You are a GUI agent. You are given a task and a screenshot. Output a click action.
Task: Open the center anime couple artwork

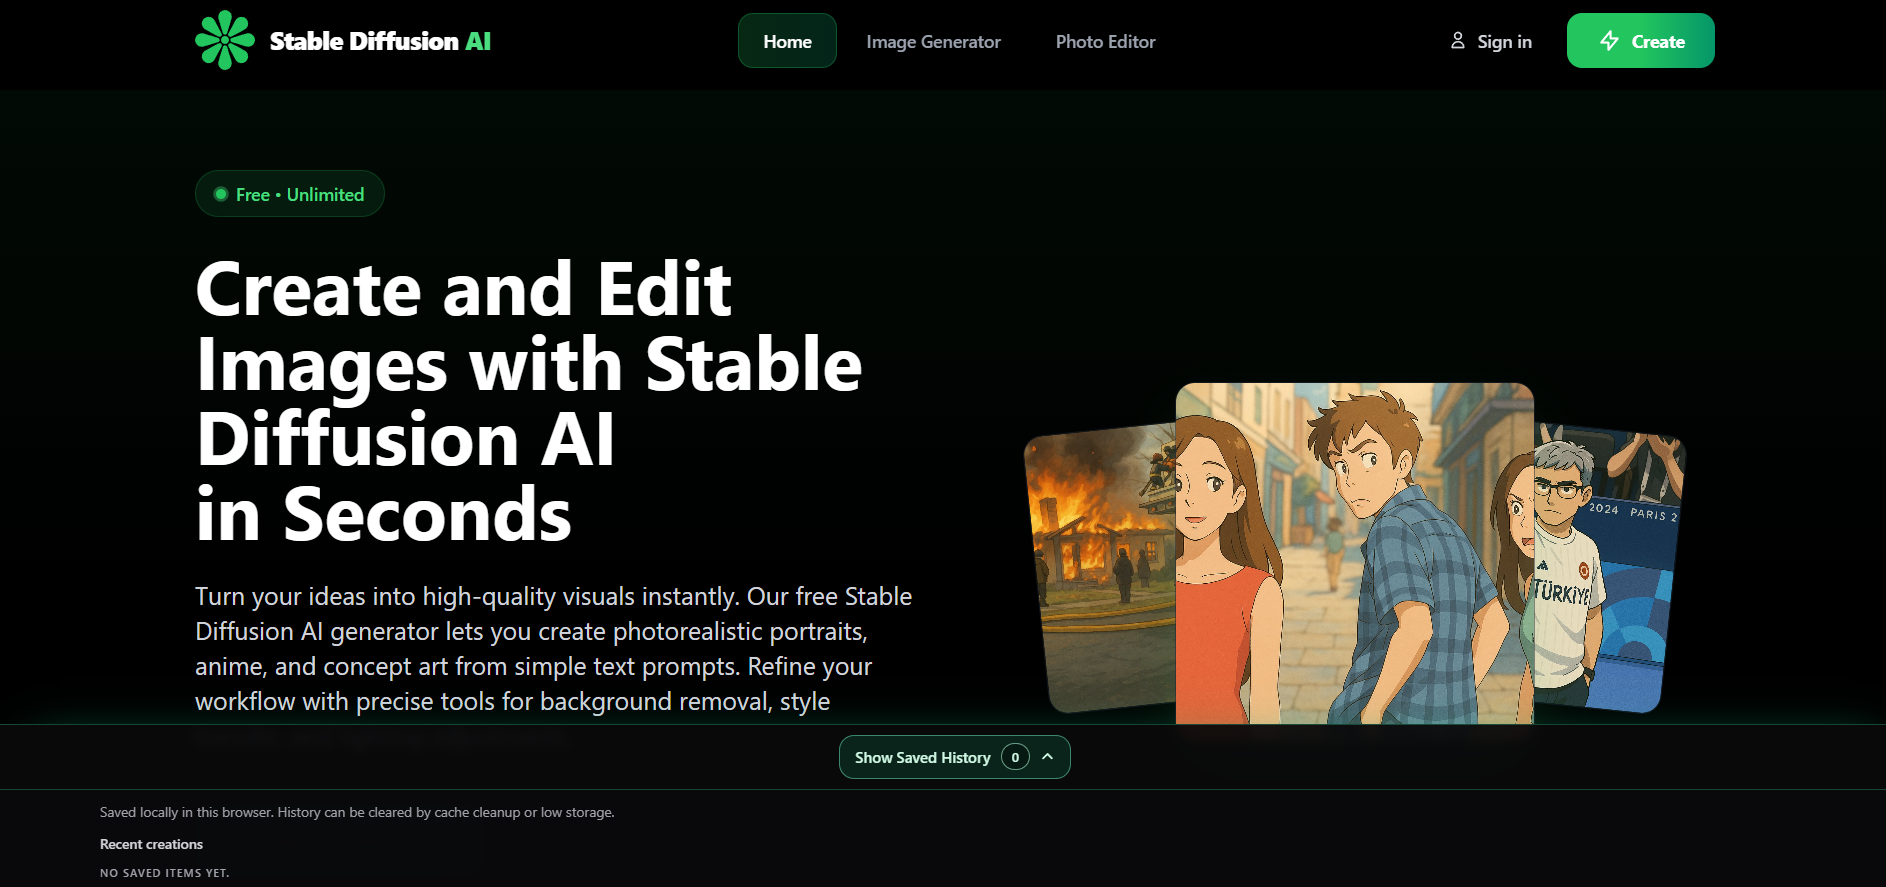click(x=1355, y=553)
